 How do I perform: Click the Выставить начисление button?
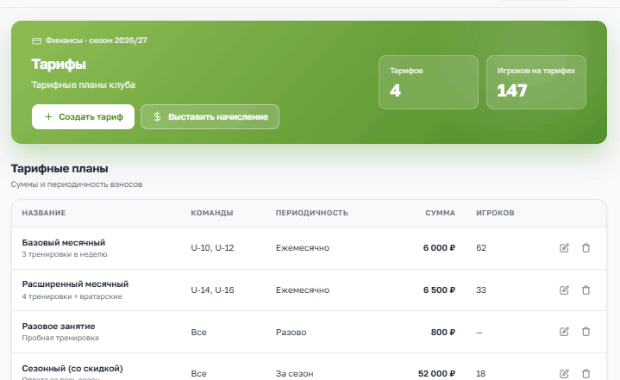(210, 117)
